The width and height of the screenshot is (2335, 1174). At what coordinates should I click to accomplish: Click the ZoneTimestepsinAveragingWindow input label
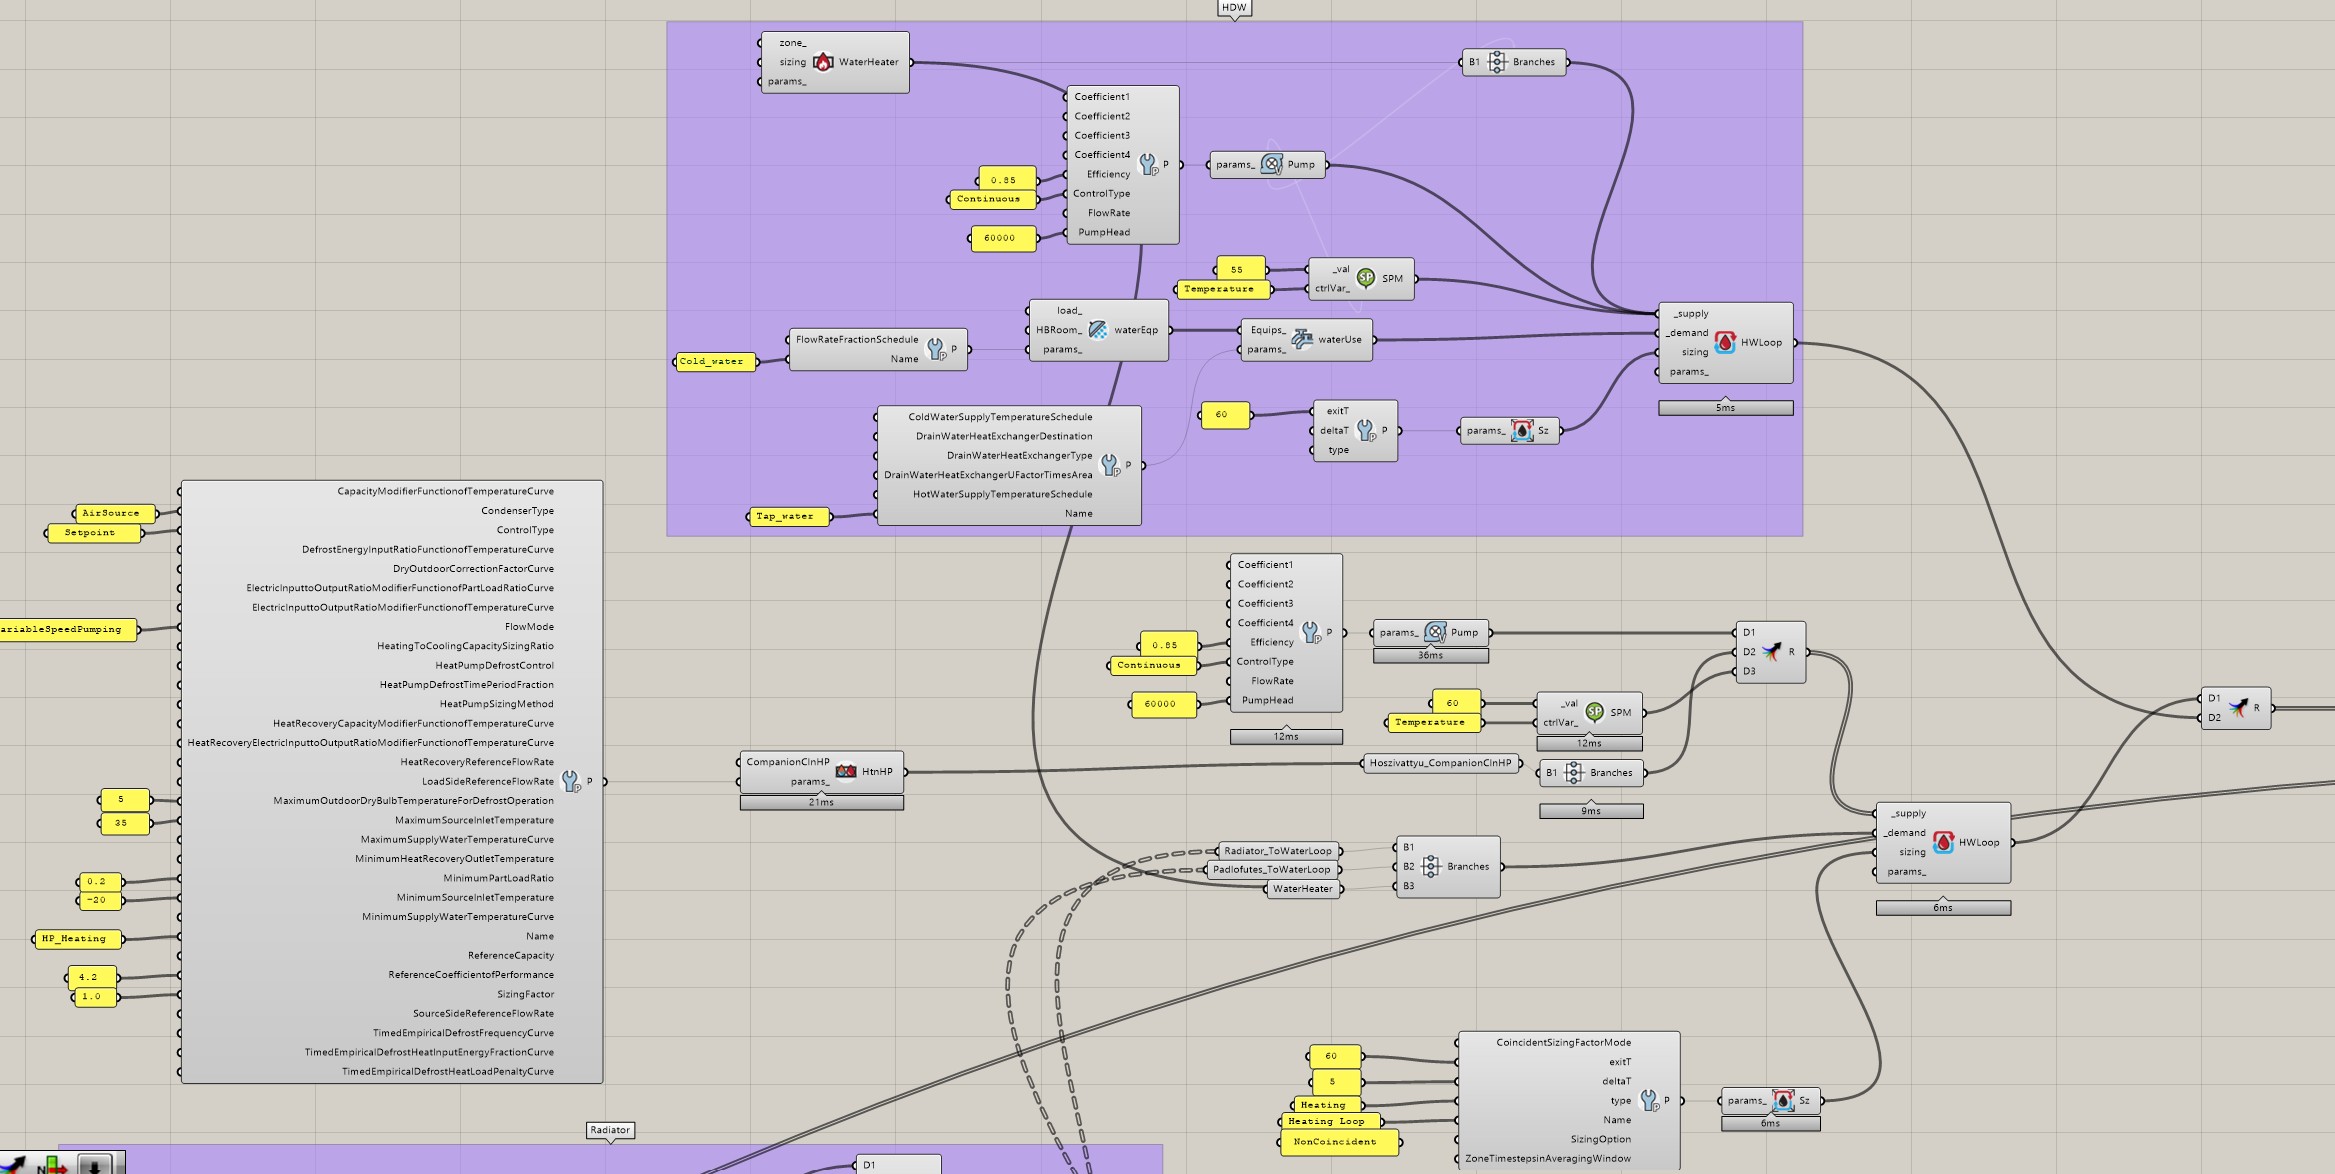point(1548,1159)
